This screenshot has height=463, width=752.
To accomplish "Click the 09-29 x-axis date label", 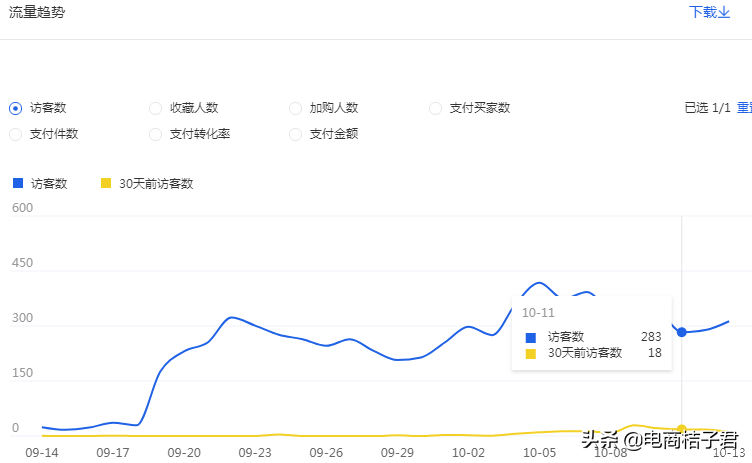I will (x=397, y=452).
